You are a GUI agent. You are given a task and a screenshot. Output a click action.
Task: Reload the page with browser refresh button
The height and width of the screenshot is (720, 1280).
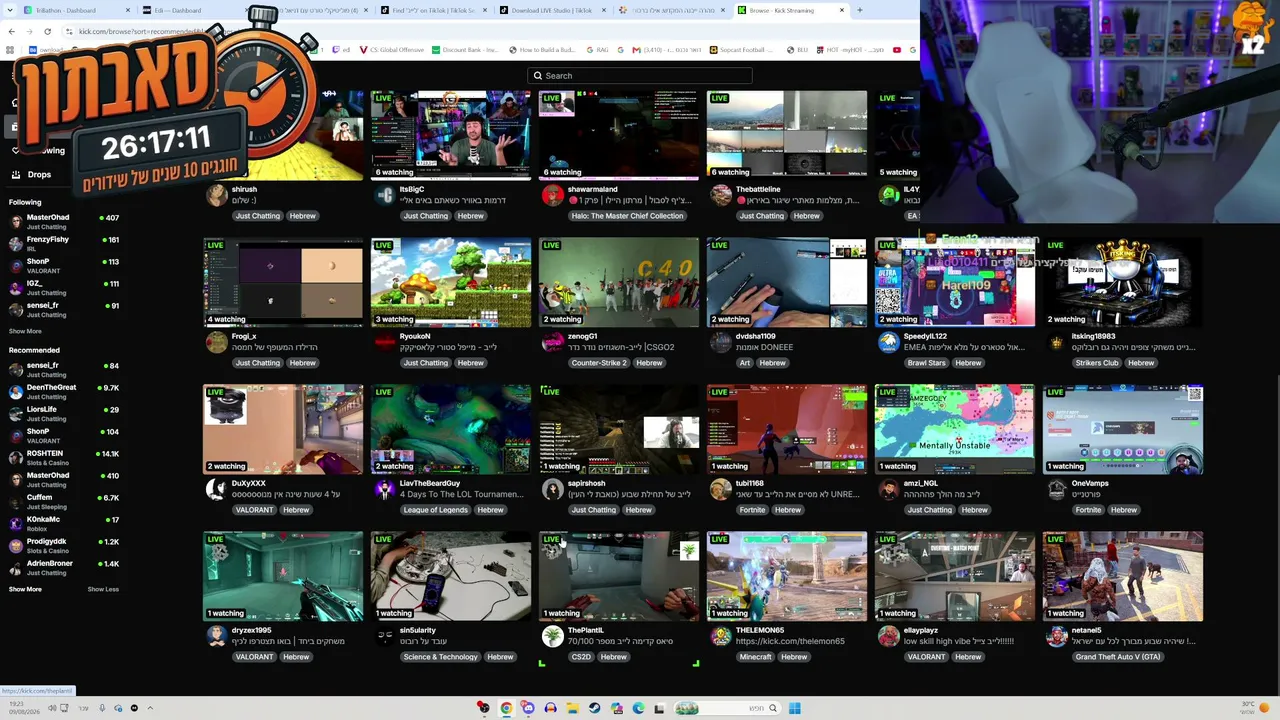click(47, 31)
